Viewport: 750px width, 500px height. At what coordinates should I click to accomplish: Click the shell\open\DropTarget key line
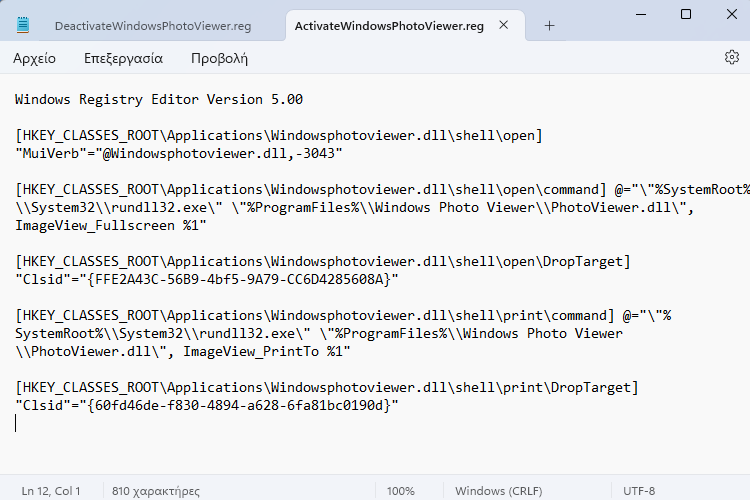coord(323,262)
